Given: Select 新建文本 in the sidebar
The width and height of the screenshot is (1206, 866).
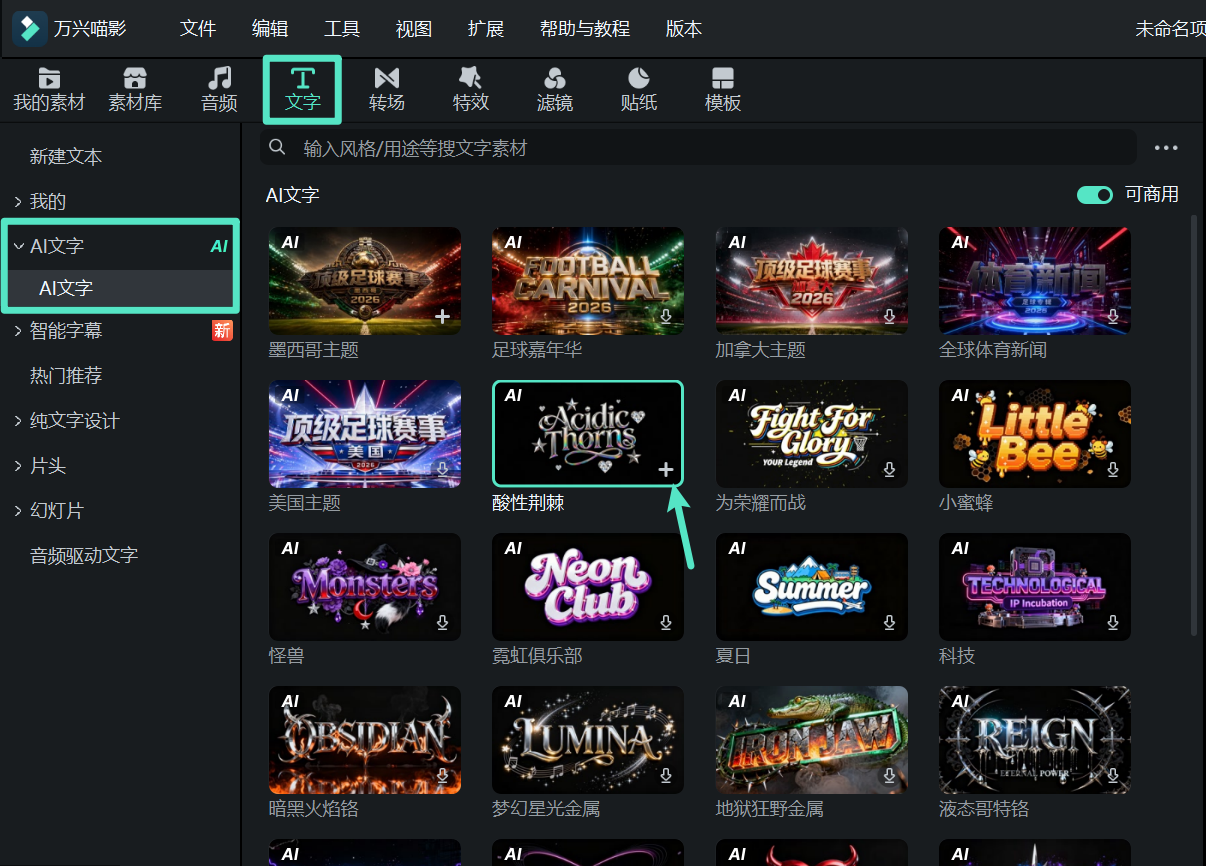Looking at the screenshot, I should click(66, 157).
